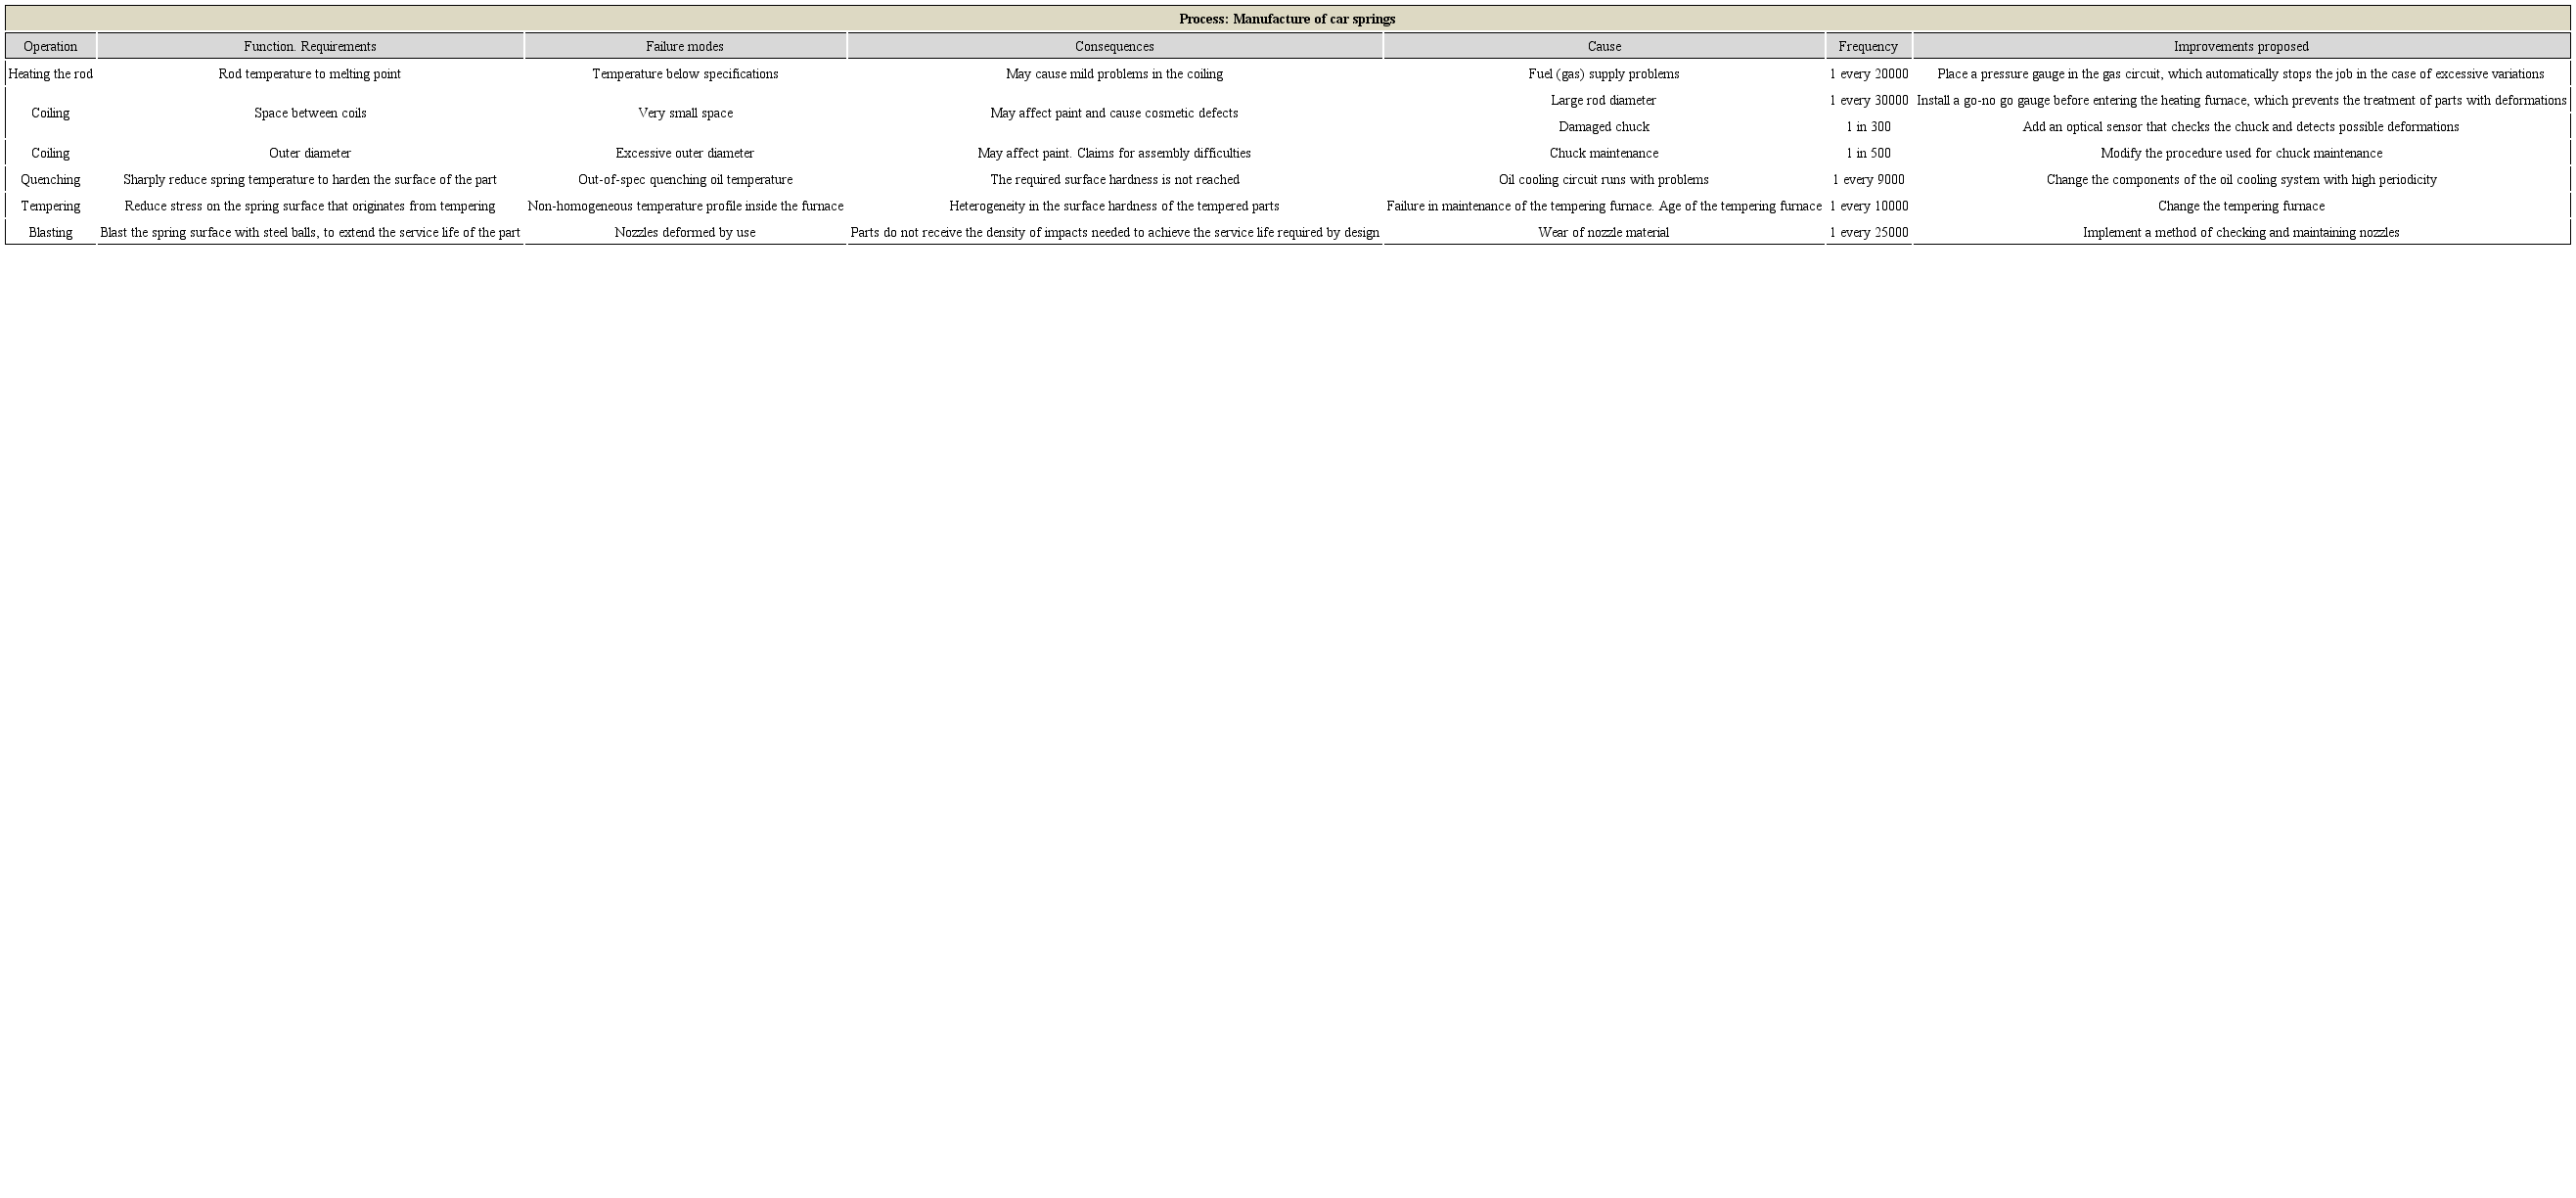Select the 'Tempering' operation cell
This screenshot has height=1198, width=2576.
pos(50,206)
